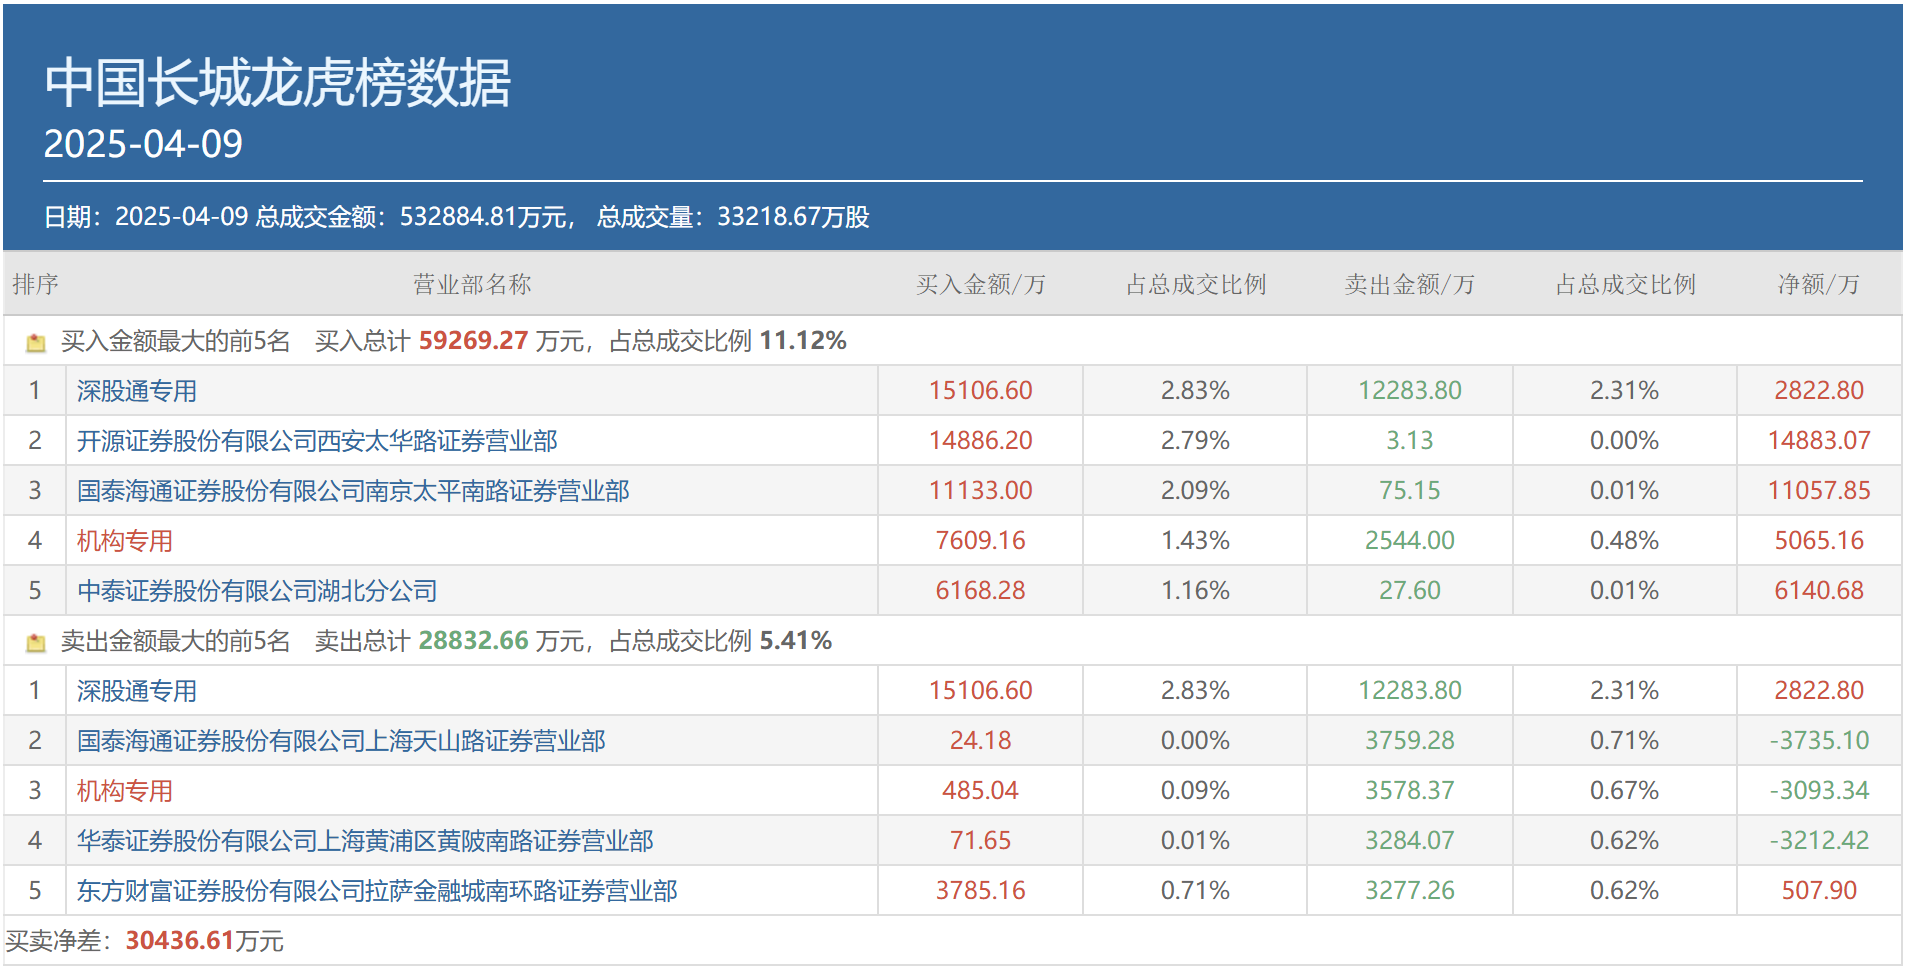Open 华泰证券上海黄浦区黄陂南路证券营业部 link

pyautogui.click(x=365, y=841)
